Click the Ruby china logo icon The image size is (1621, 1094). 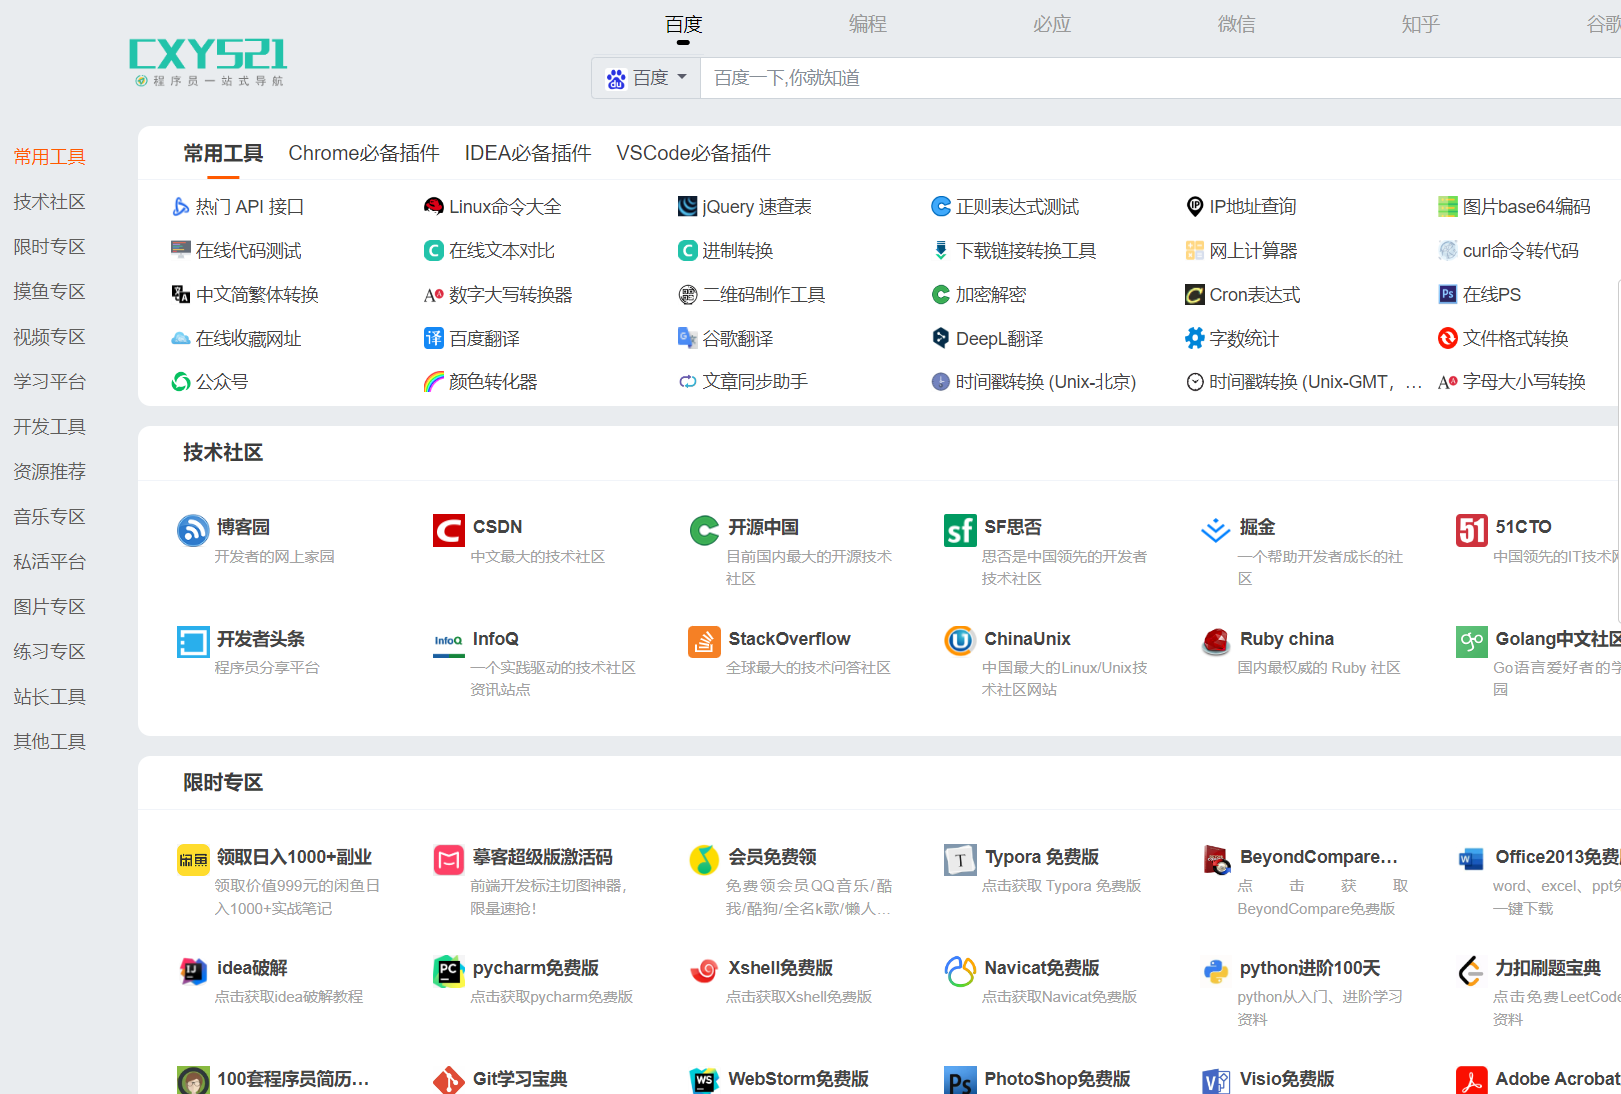1216,641
